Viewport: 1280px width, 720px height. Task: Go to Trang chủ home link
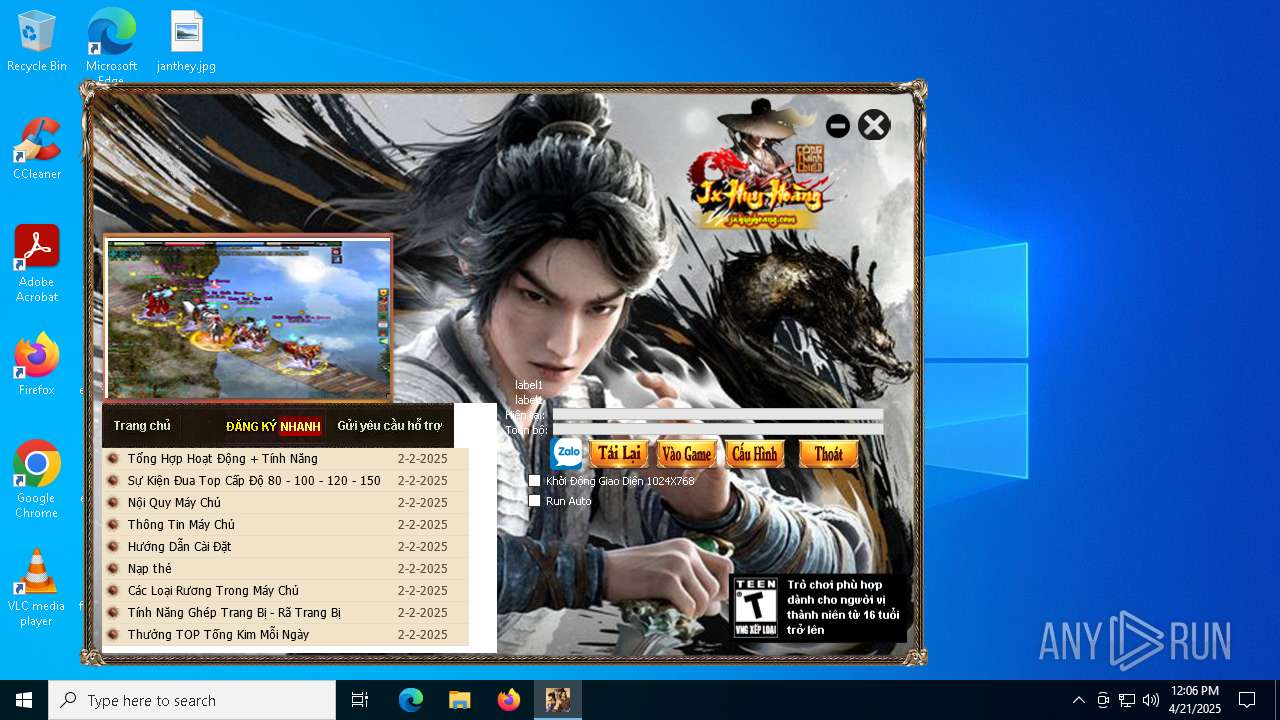pyautogui.click(x=142, y=426)
